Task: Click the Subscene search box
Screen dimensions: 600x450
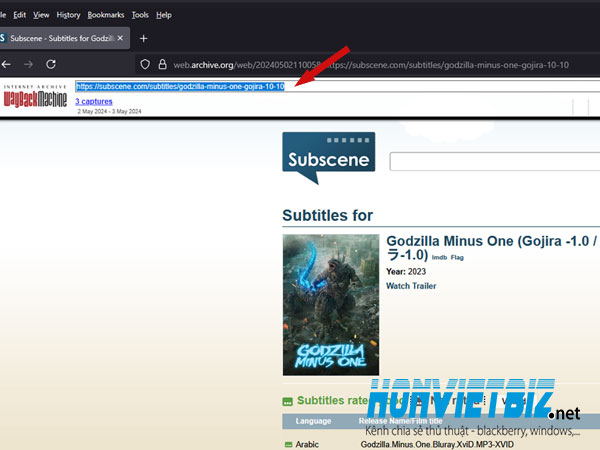Action: (495, 161)
